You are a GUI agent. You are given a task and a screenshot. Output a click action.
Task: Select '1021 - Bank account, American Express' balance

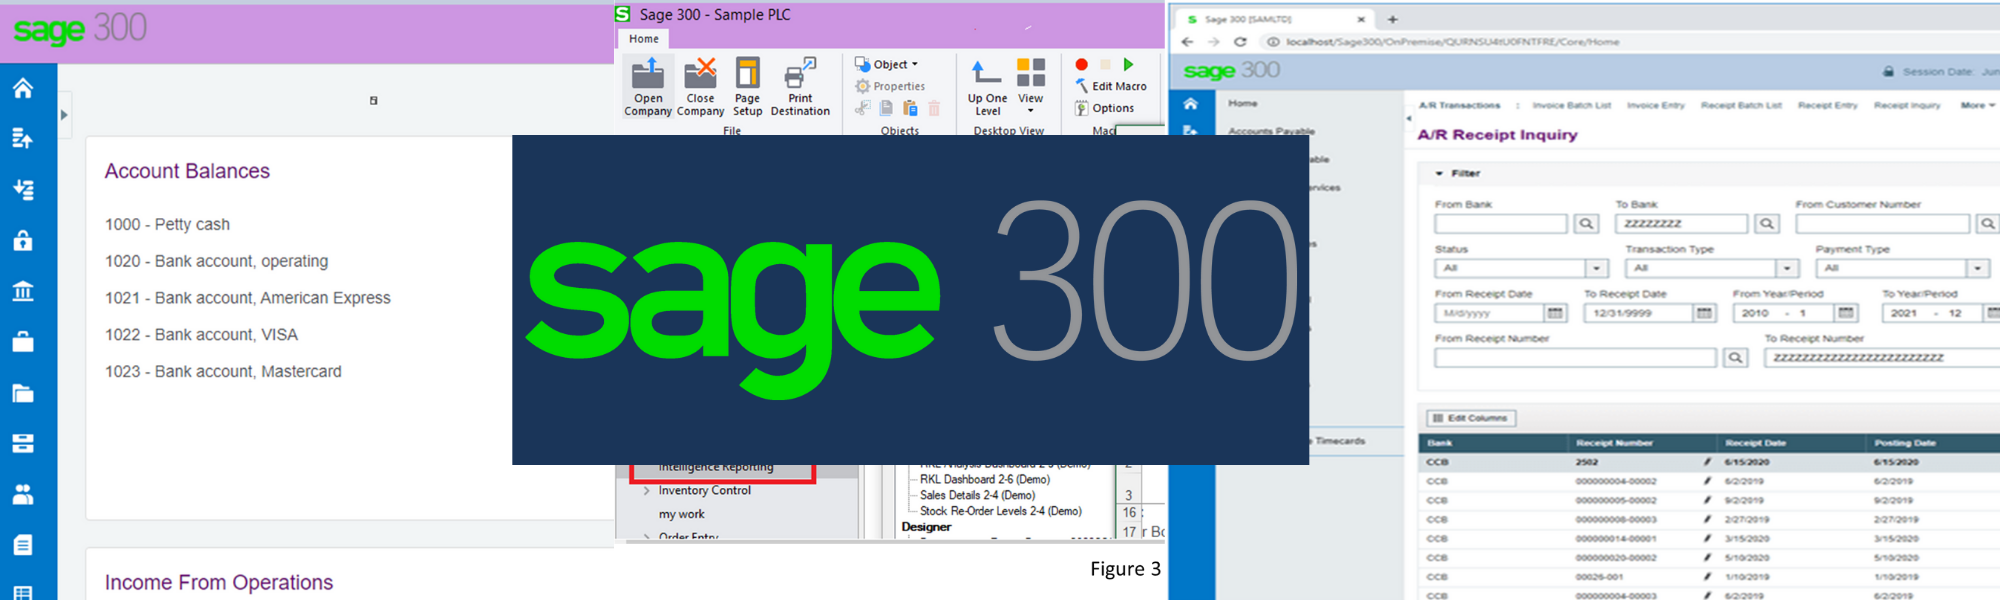point(248,298)
